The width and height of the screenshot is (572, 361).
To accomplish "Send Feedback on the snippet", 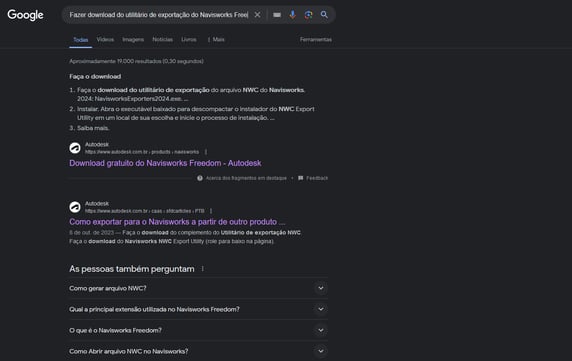I will pyautogui.click(x=313, y=178).
